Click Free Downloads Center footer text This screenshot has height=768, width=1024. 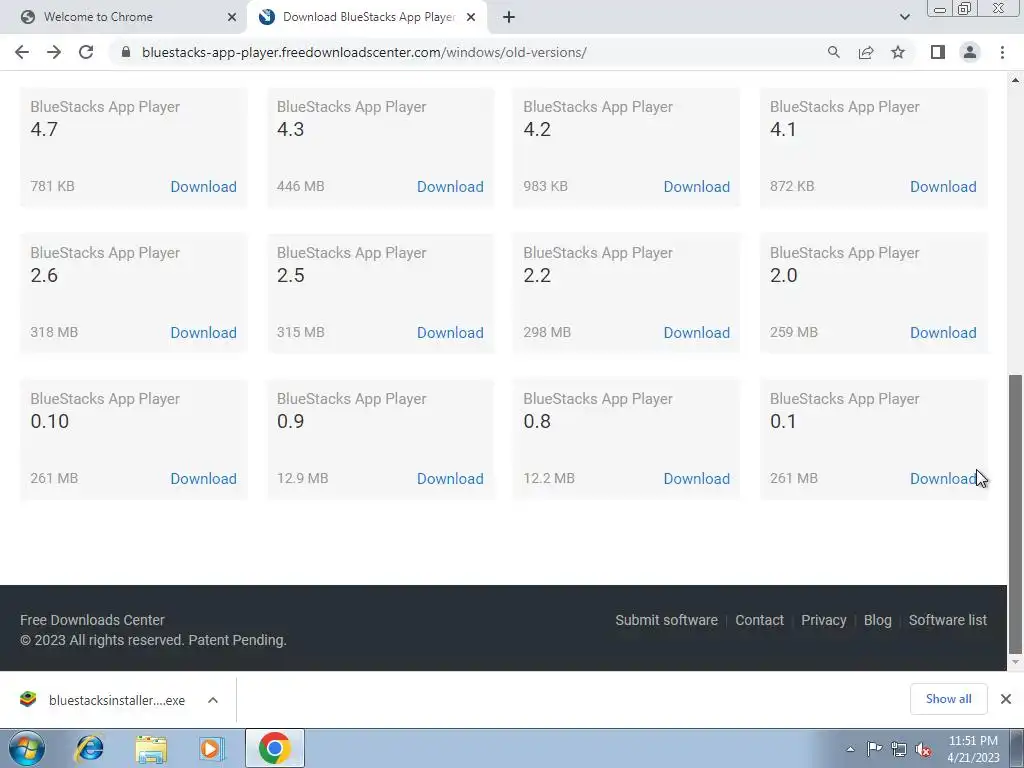(x=92, y=620)
